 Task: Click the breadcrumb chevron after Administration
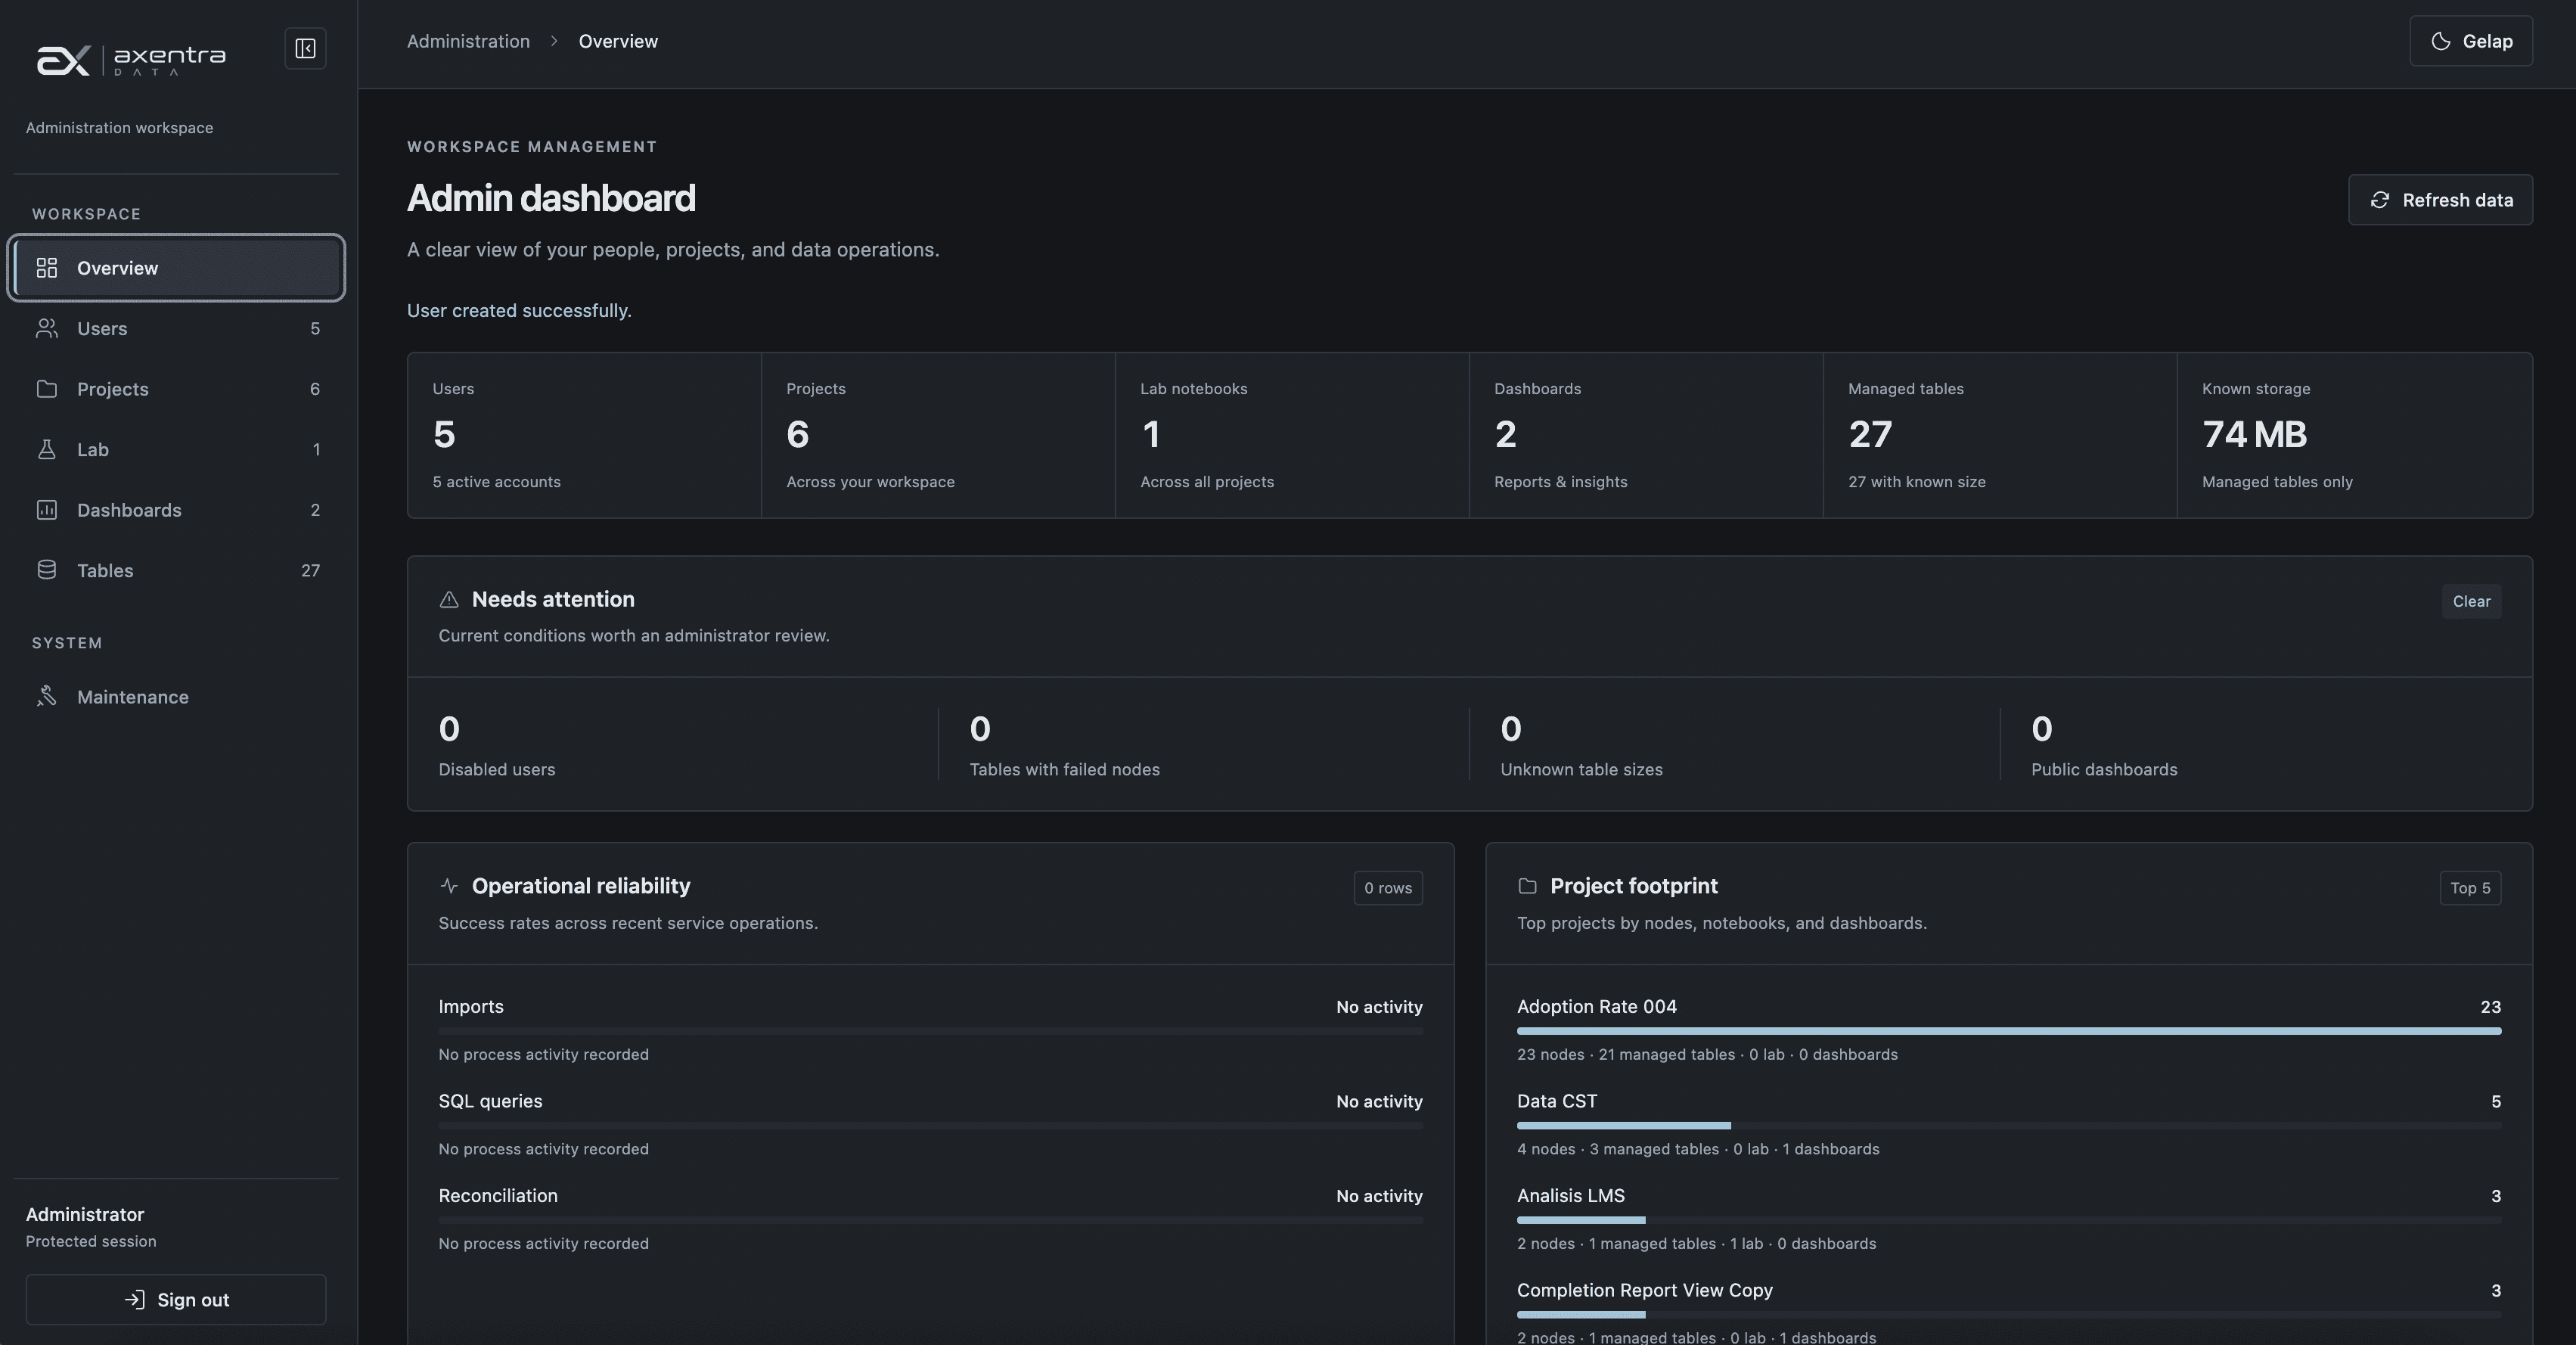point(554,41)
